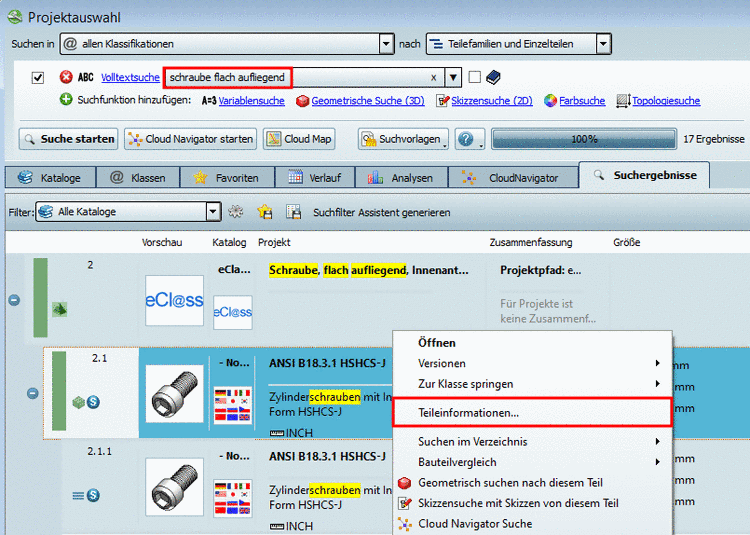The image size is (750, 535).
Task: Click the Farbsuche color wheel icon
Action: [x=551, y=100]
